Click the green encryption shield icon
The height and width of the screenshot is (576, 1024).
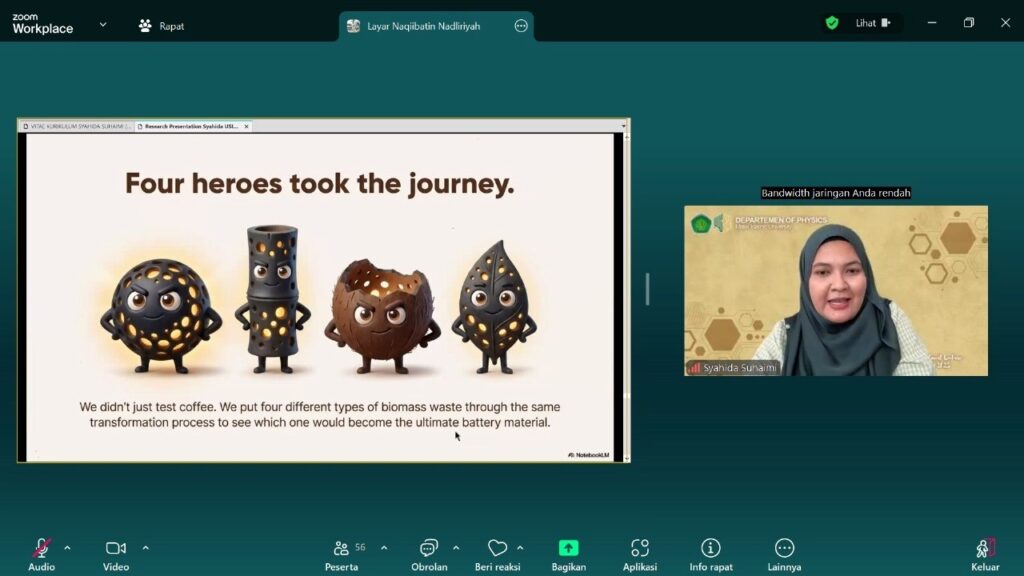click(832, 23)
